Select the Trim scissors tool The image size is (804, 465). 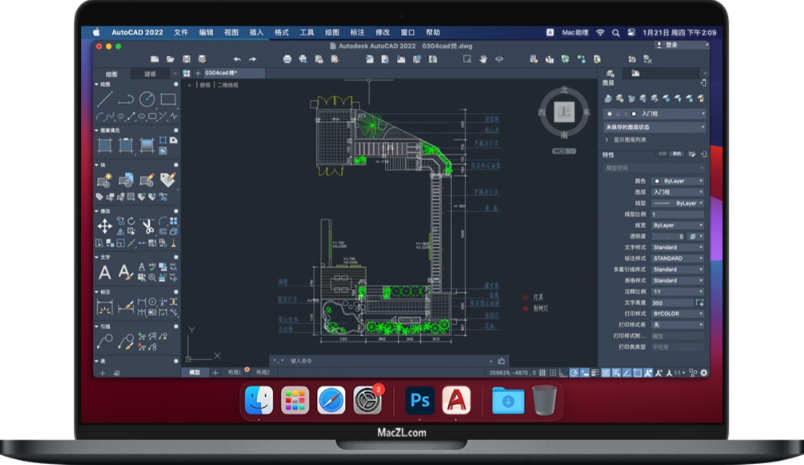[147, 226]
